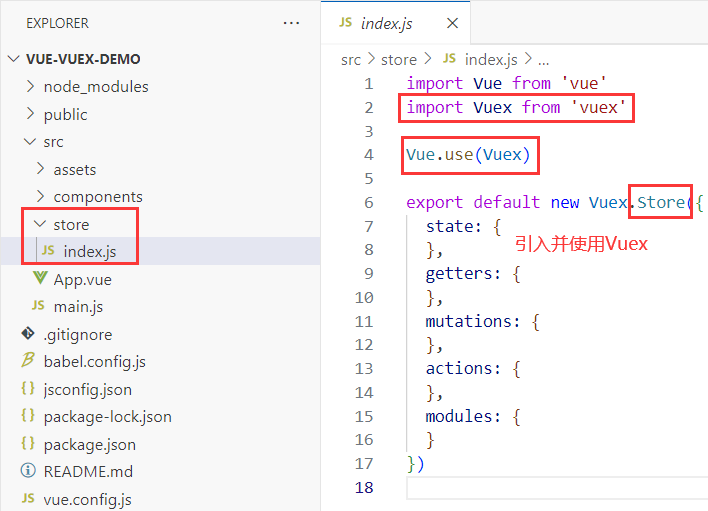The width and height of the screenshot is (708, 511).
Task: Collapse the VUE-VUEX-DEMO root folder
Action: [x=14, y=59]
